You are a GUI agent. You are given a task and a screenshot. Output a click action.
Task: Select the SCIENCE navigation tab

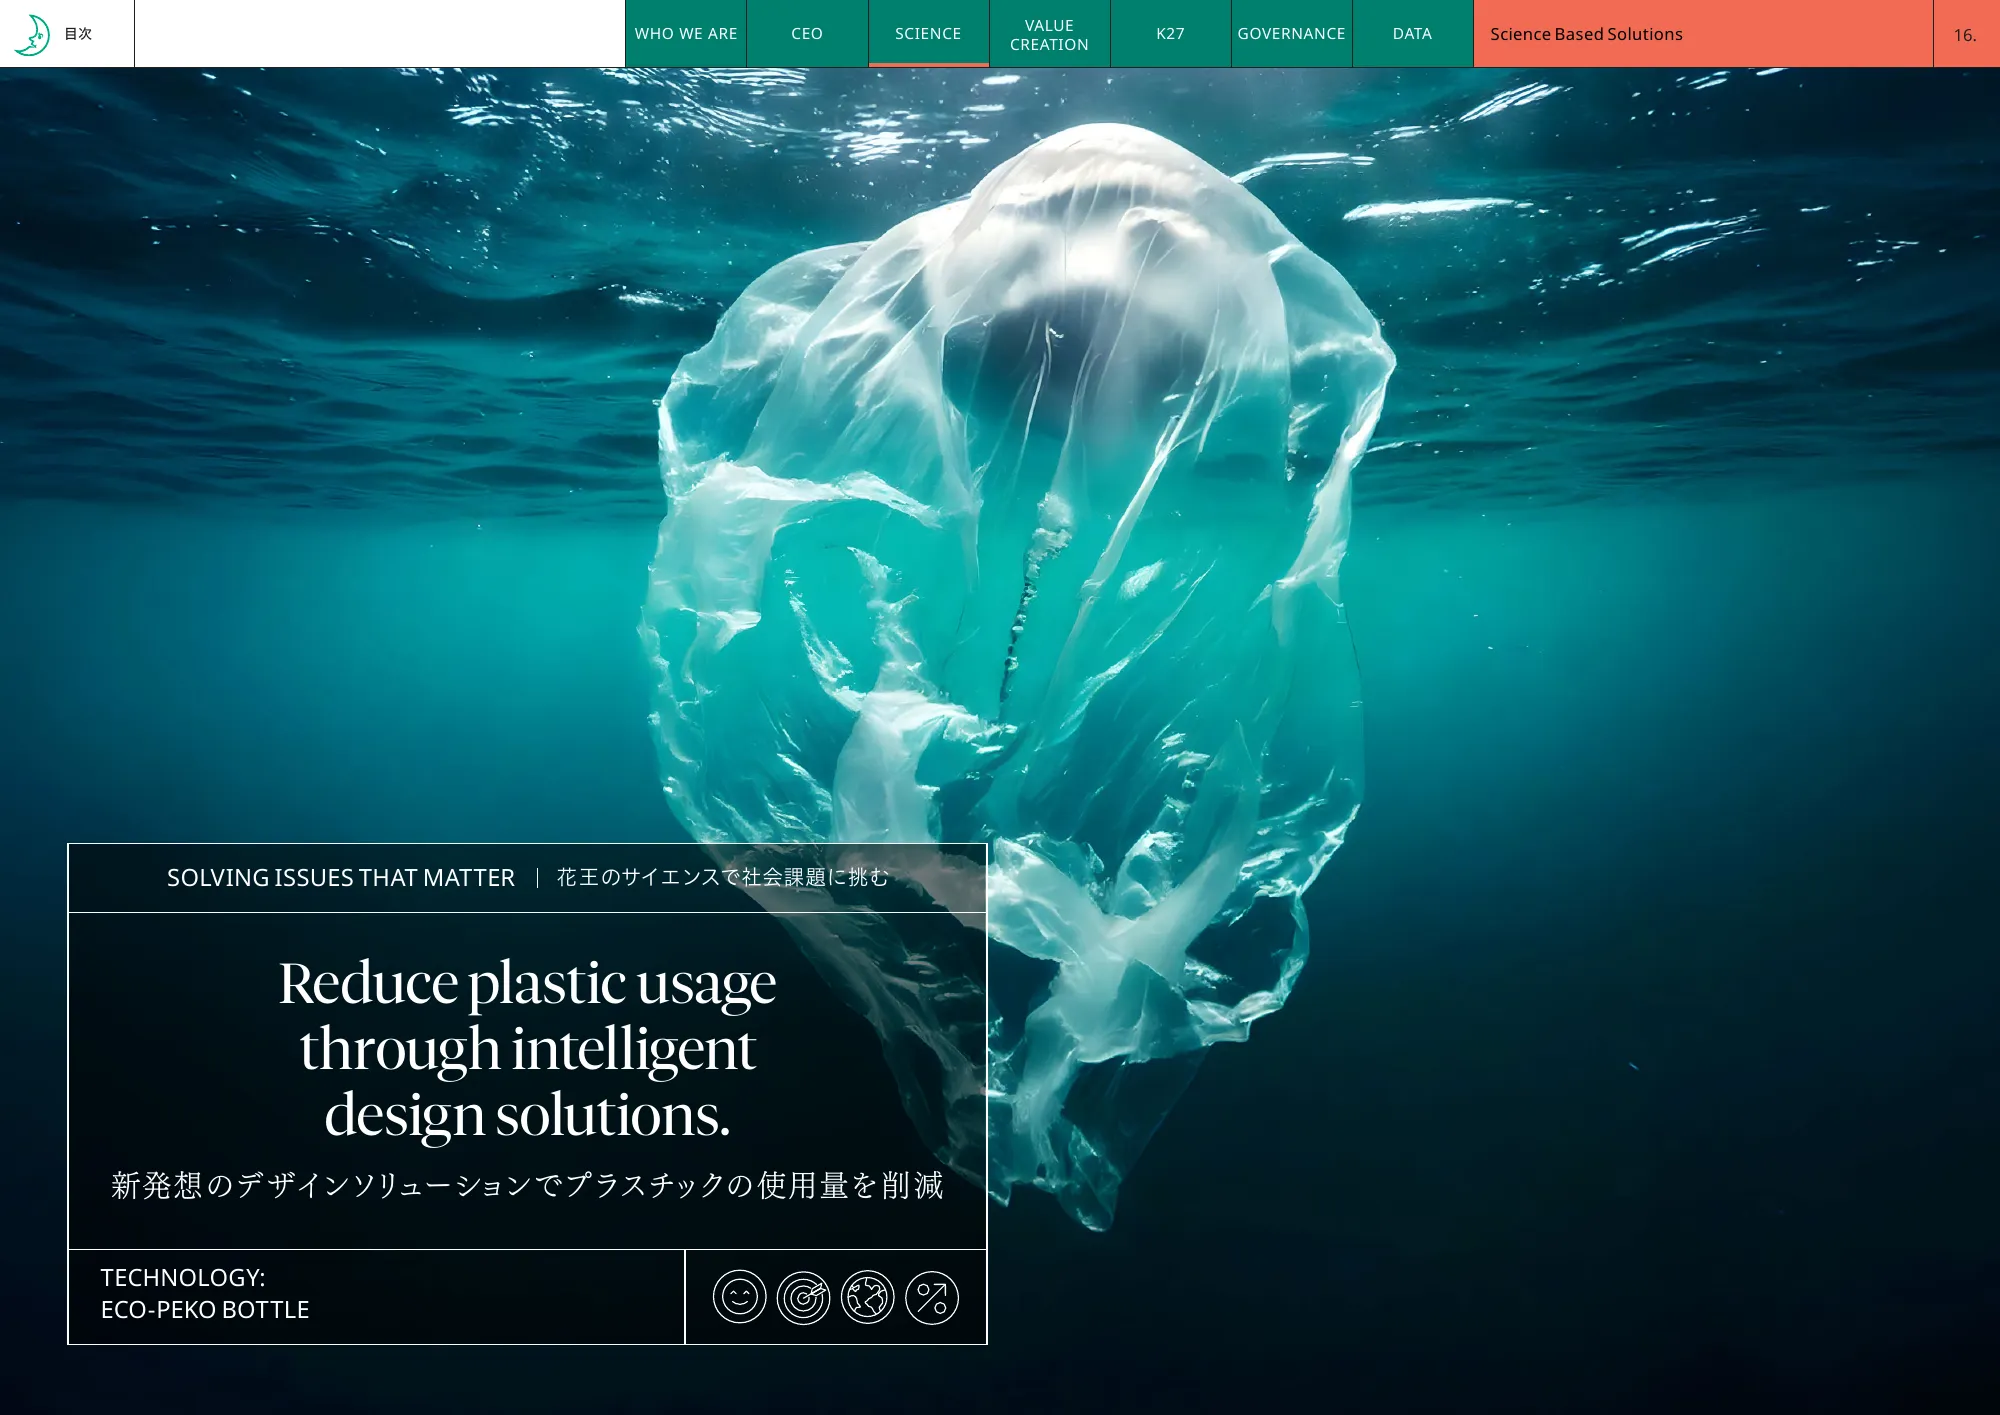(x=928, y=34)
